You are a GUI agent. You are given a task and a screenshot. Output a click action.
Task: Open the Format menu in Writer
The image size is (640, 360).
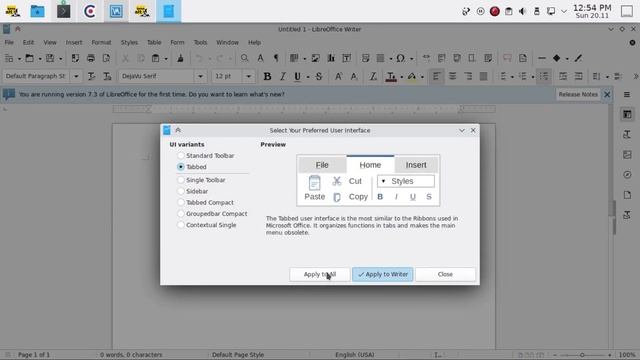[x=101, y=42]
